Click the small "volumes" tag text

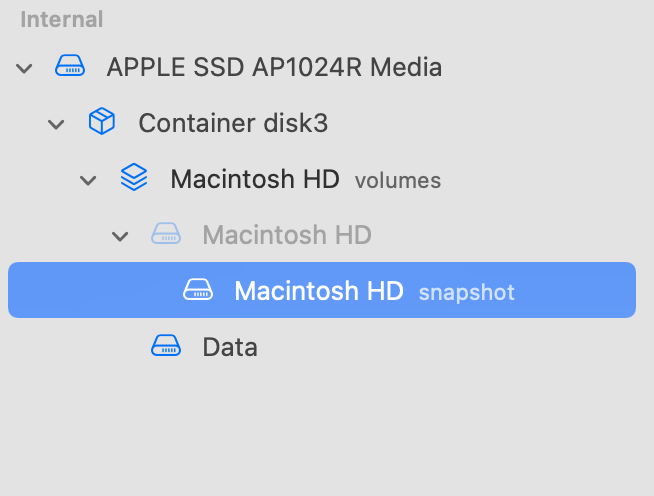click(x=397, y=181)
